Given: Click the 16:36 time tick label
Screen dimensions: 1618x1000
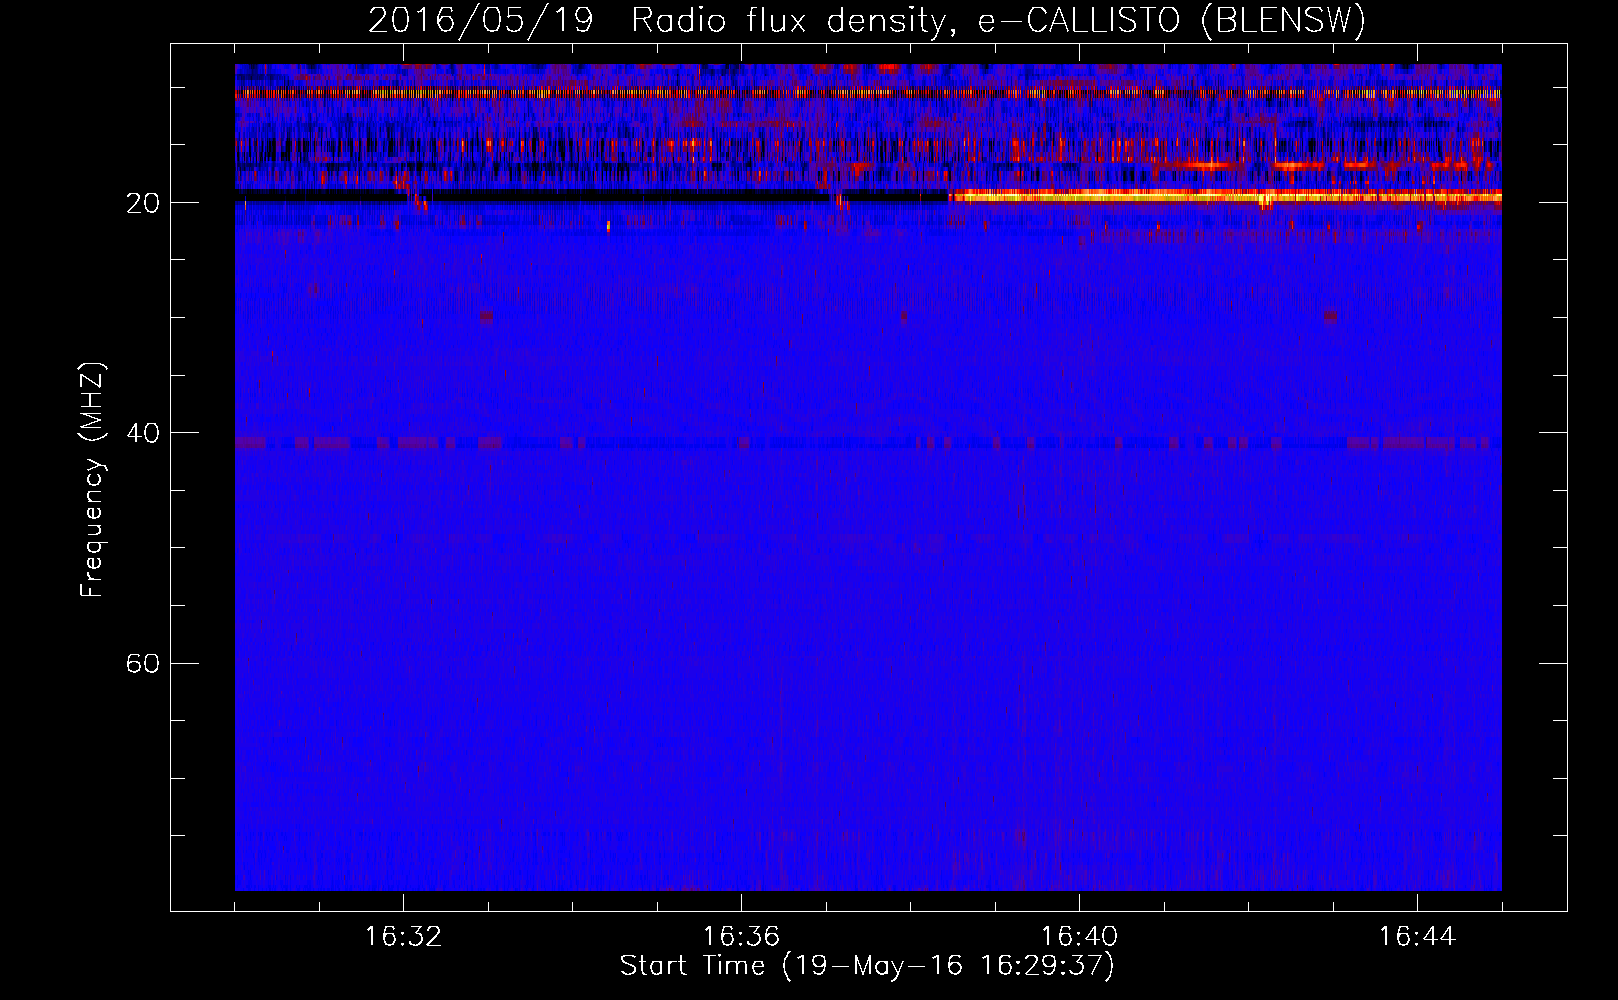Looking at the screenshot, I should (741, 937).
